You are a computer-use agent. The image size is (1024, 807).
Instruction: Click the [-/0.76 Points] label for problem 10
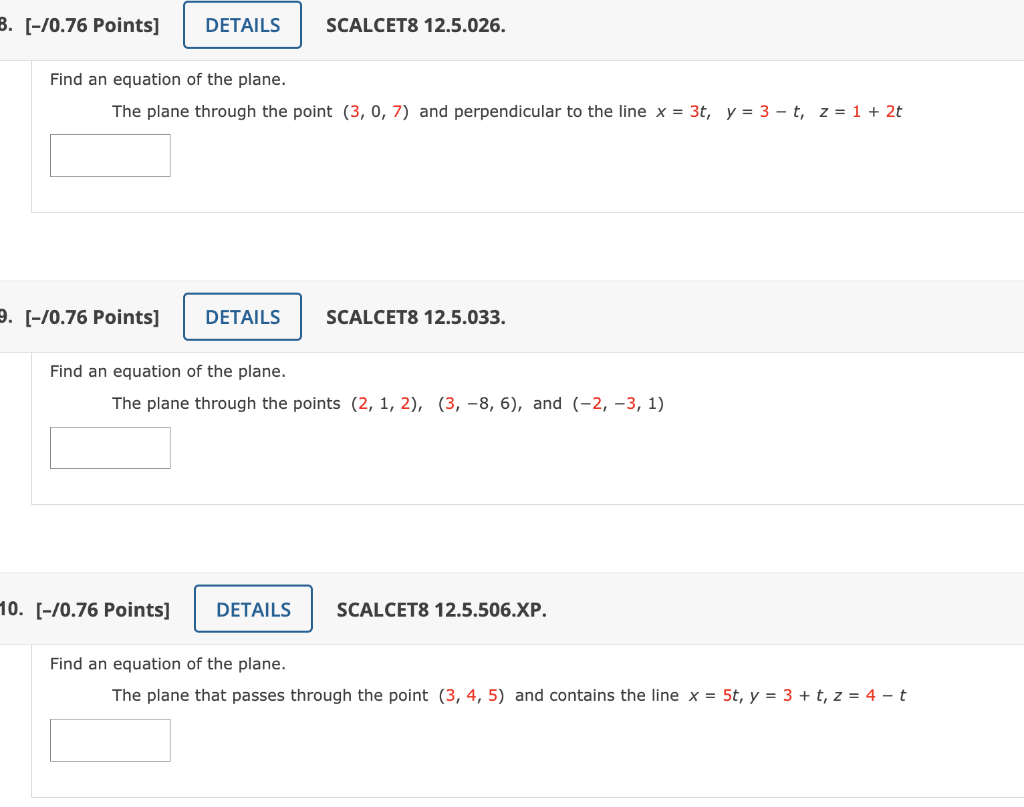[102, 610]
